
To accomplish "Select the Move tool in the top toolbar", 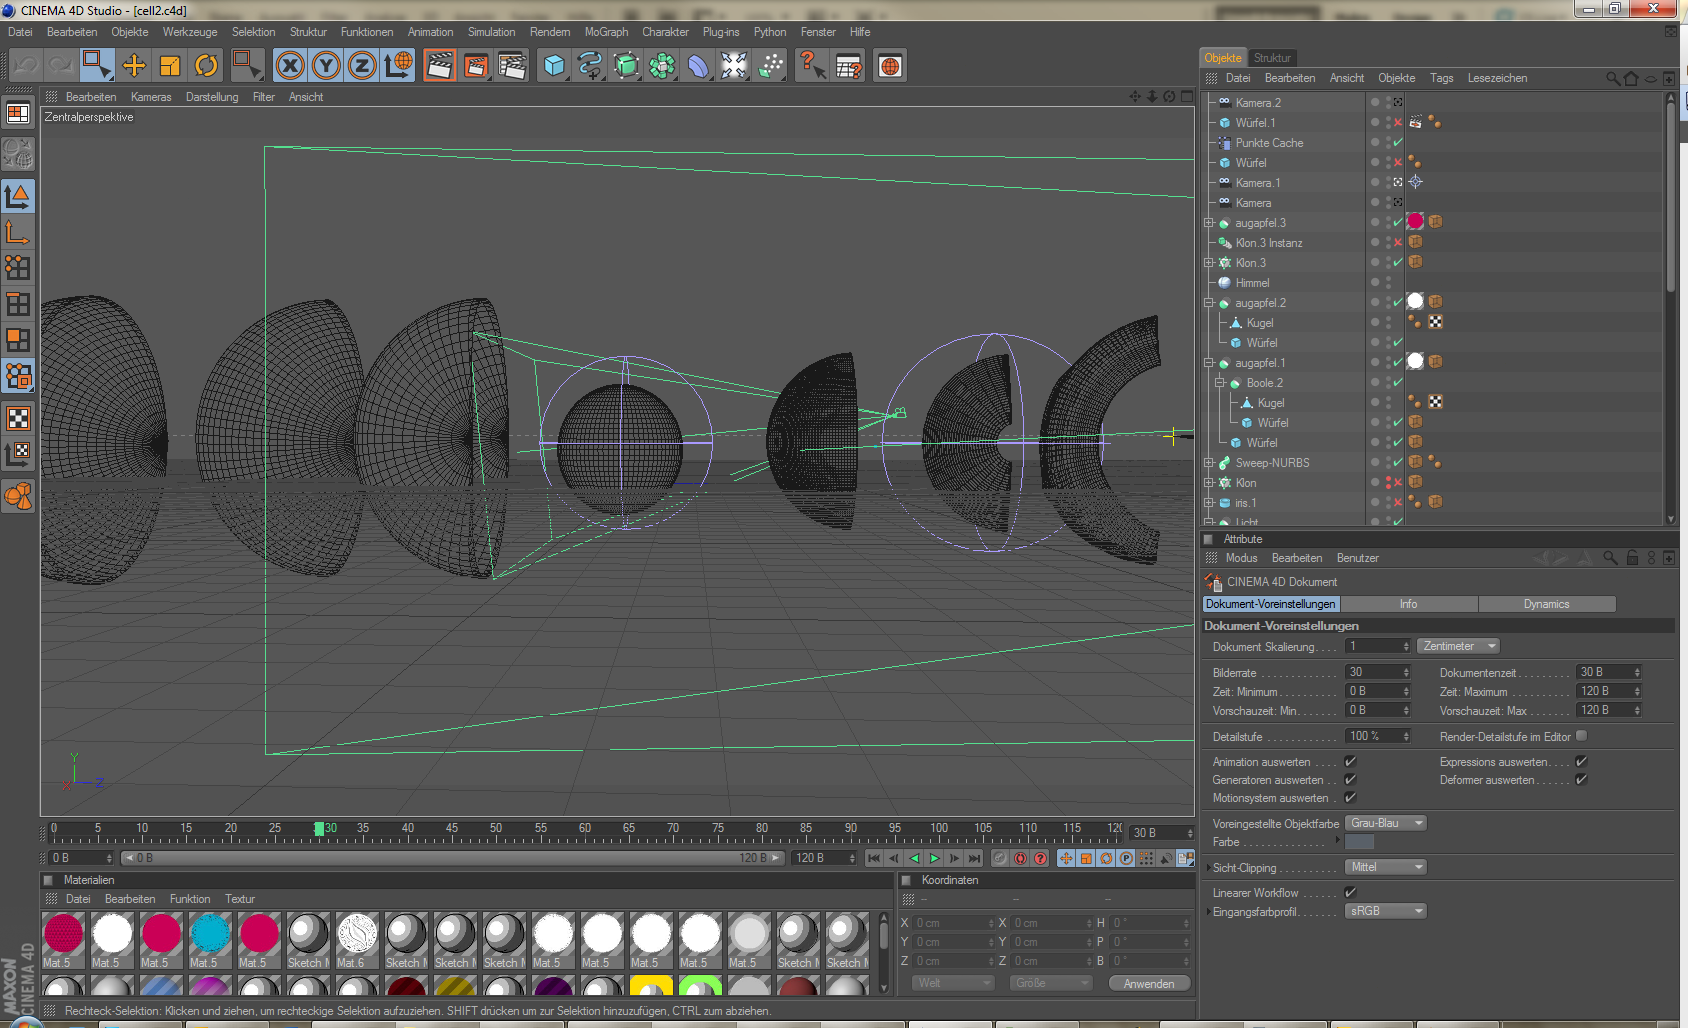I will (x=134, y=66).
